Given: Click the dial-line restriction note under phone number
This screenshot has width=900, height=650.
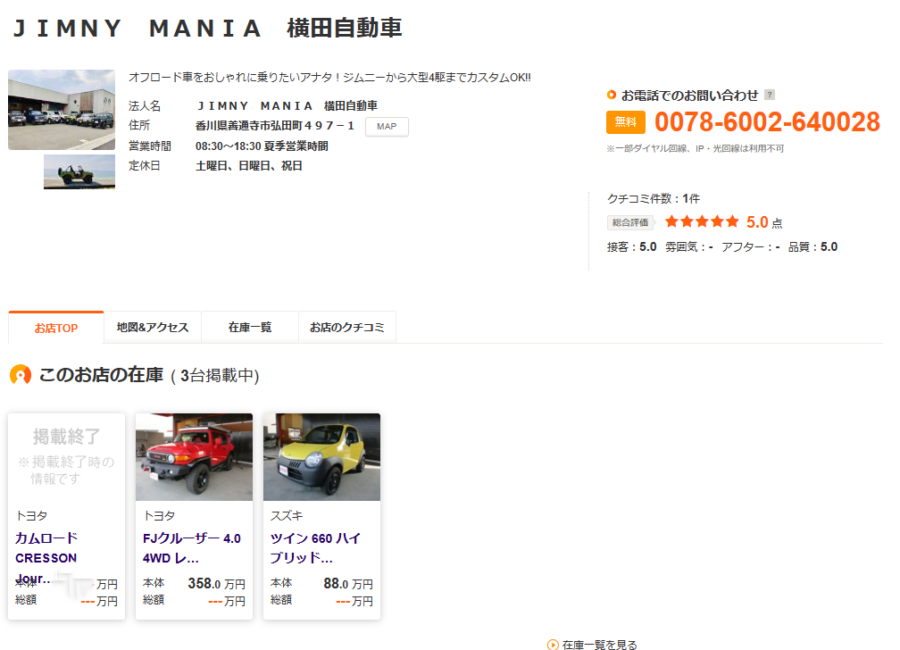Looking at the screenshot, I should click(x=695, y=149).
